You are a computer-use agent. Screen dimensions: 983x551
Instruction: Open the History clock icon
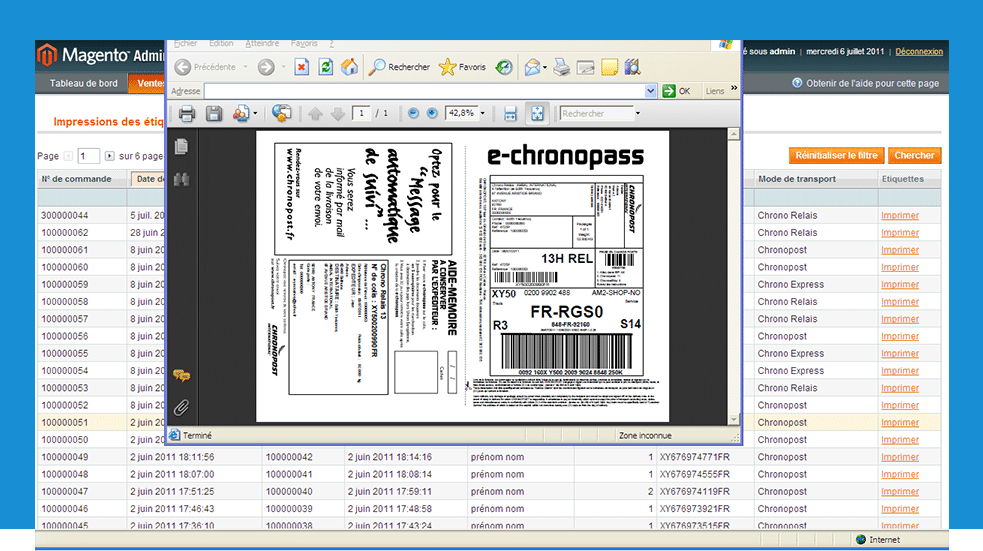pos(504,67)
